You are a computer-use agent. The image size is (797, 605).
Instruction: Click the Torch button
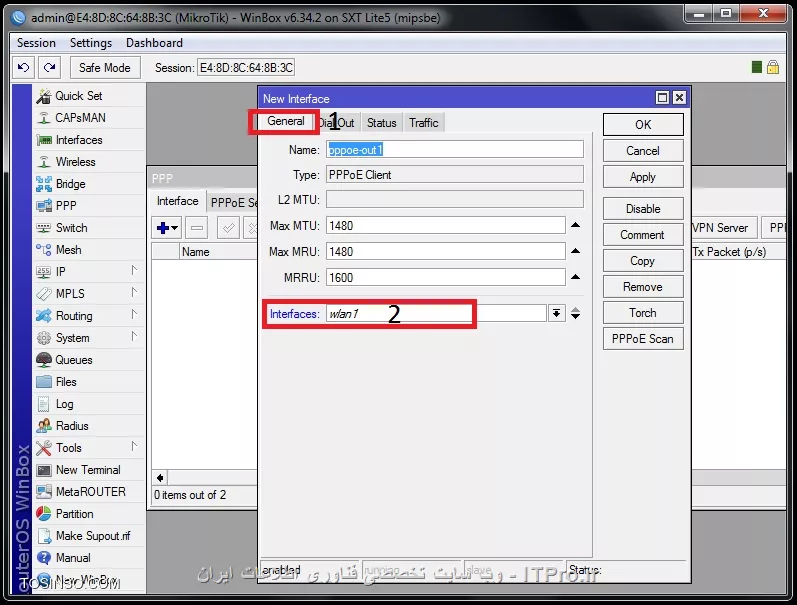coord(643,313)
